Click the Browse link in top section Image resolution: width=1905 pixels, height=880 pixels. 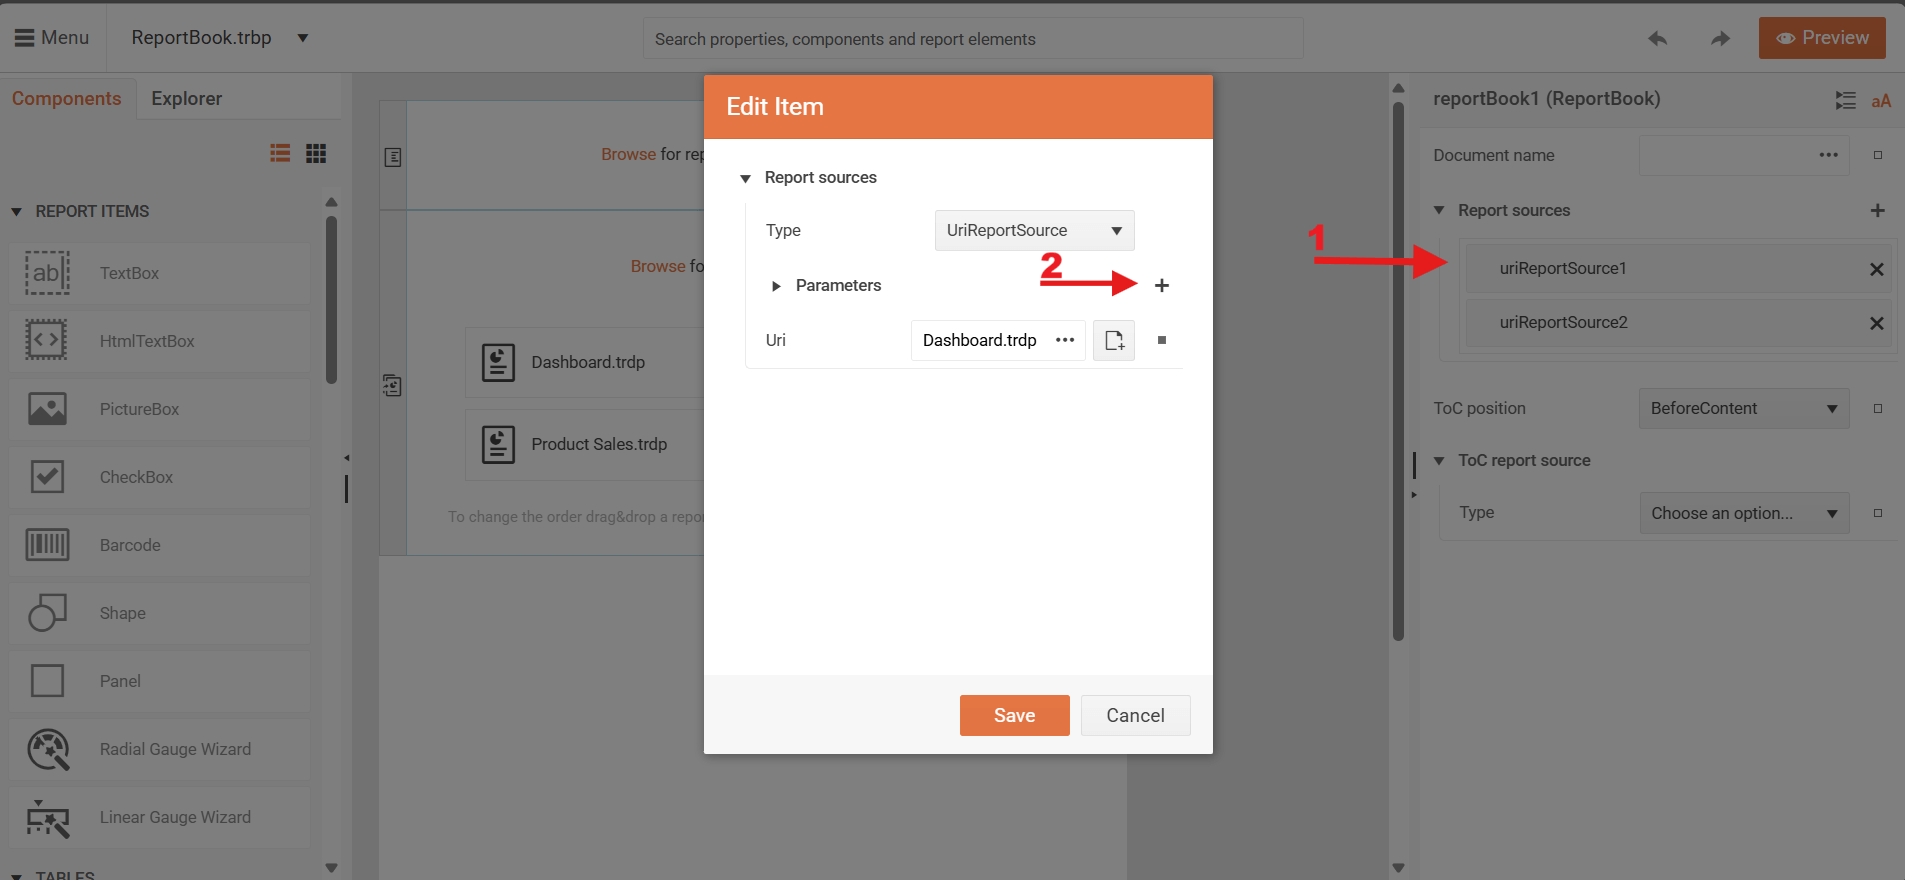coord(628,154)
